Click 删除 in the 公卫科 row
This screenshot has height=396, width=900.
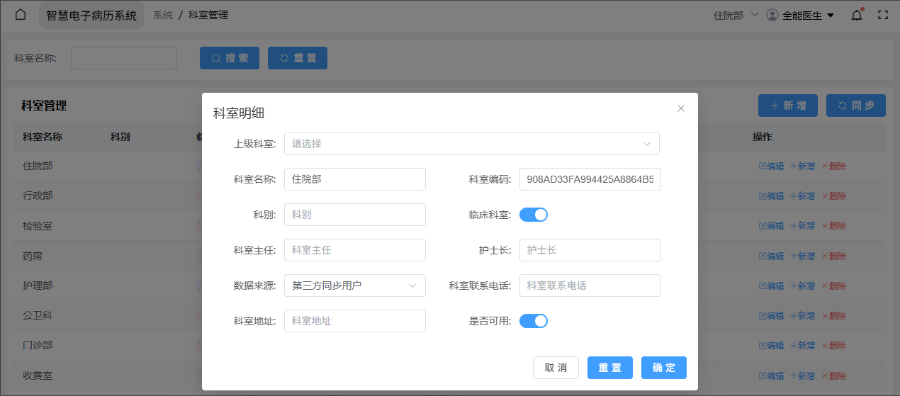[833, 315]
